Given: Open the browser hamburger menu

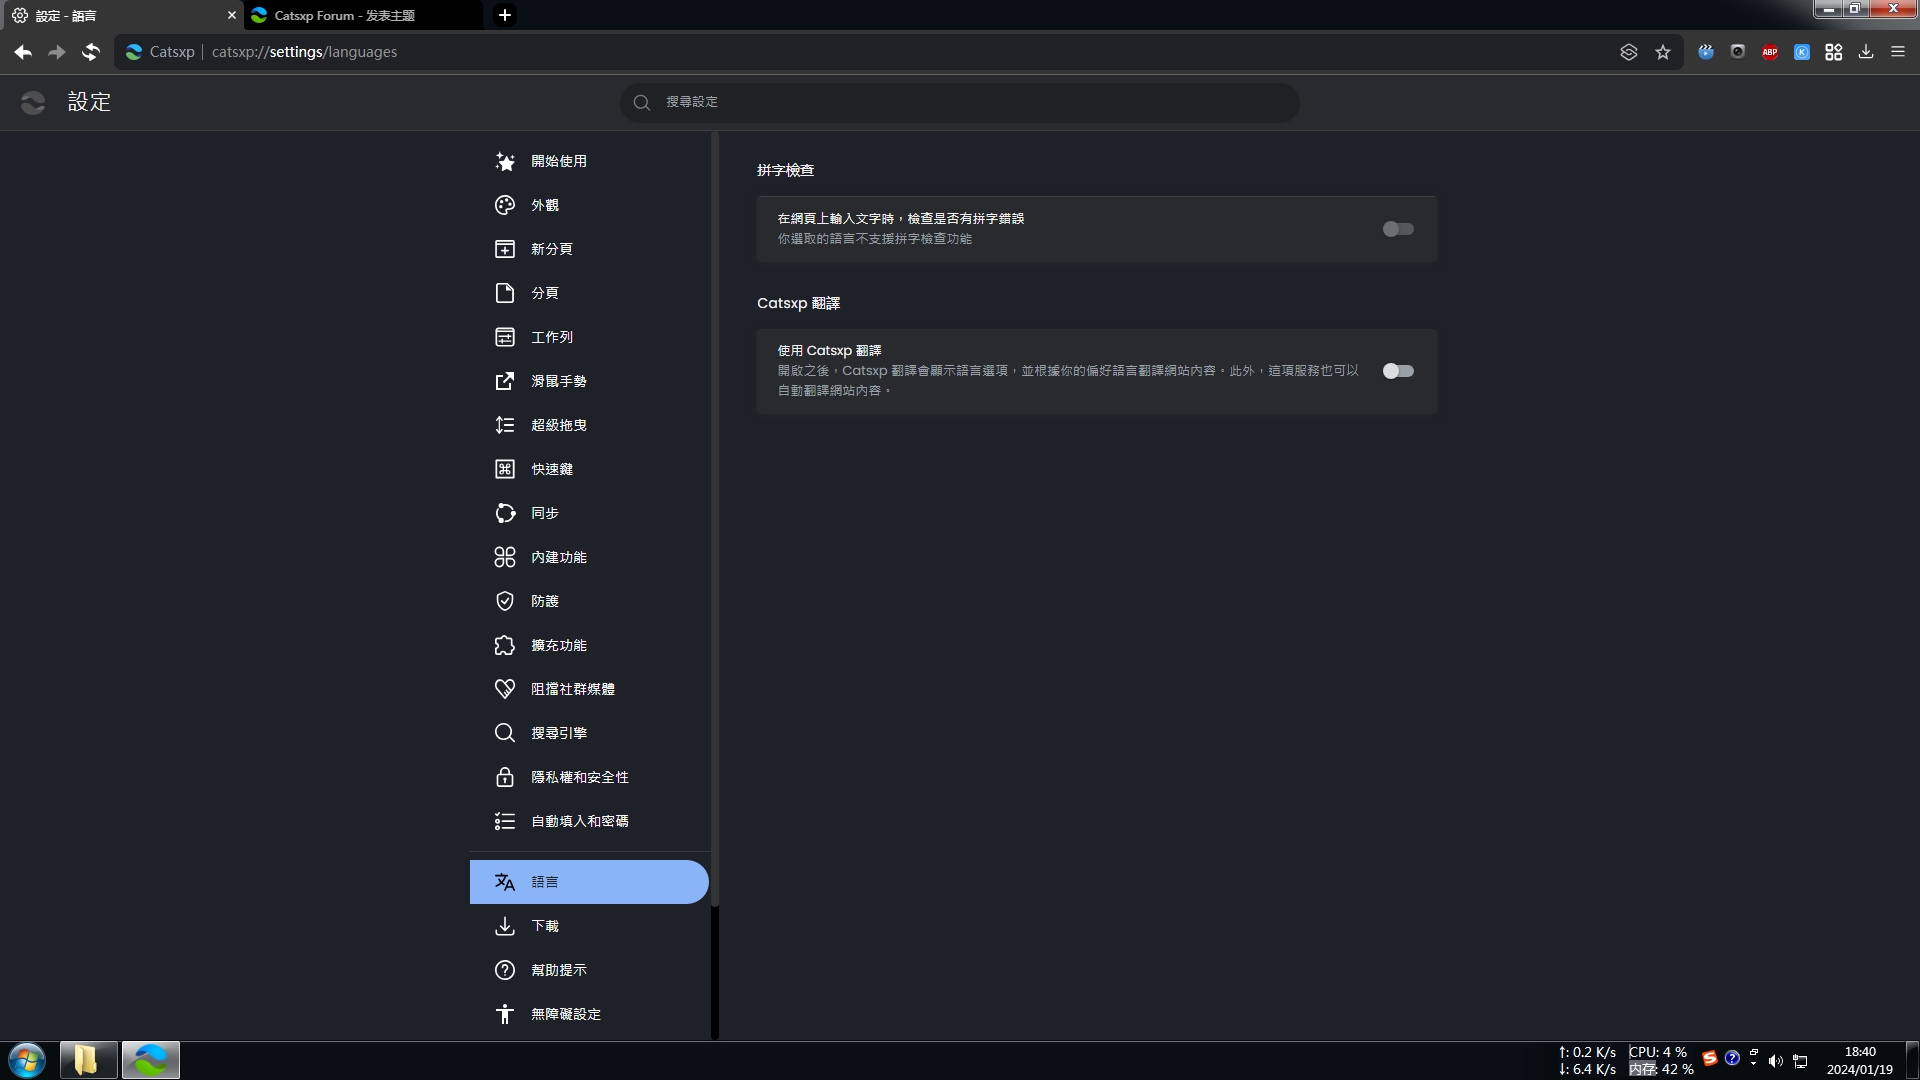Looking at the screenshot, I should 1897,52.
